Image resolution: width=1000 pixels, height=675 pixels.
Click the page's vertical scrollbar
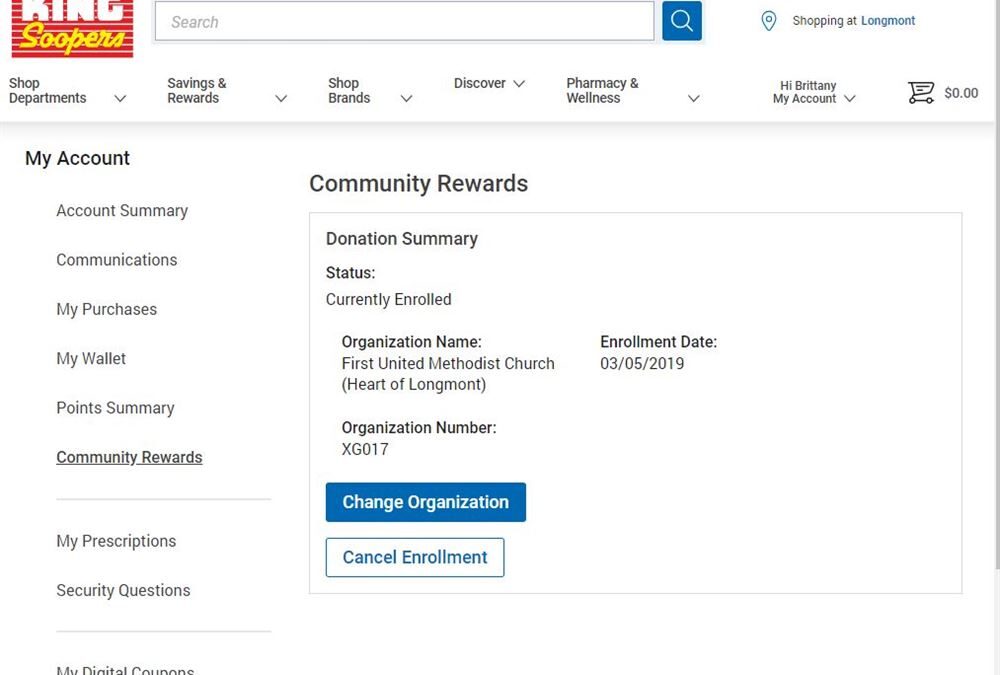pyautogui.click(x=997, y=284)
